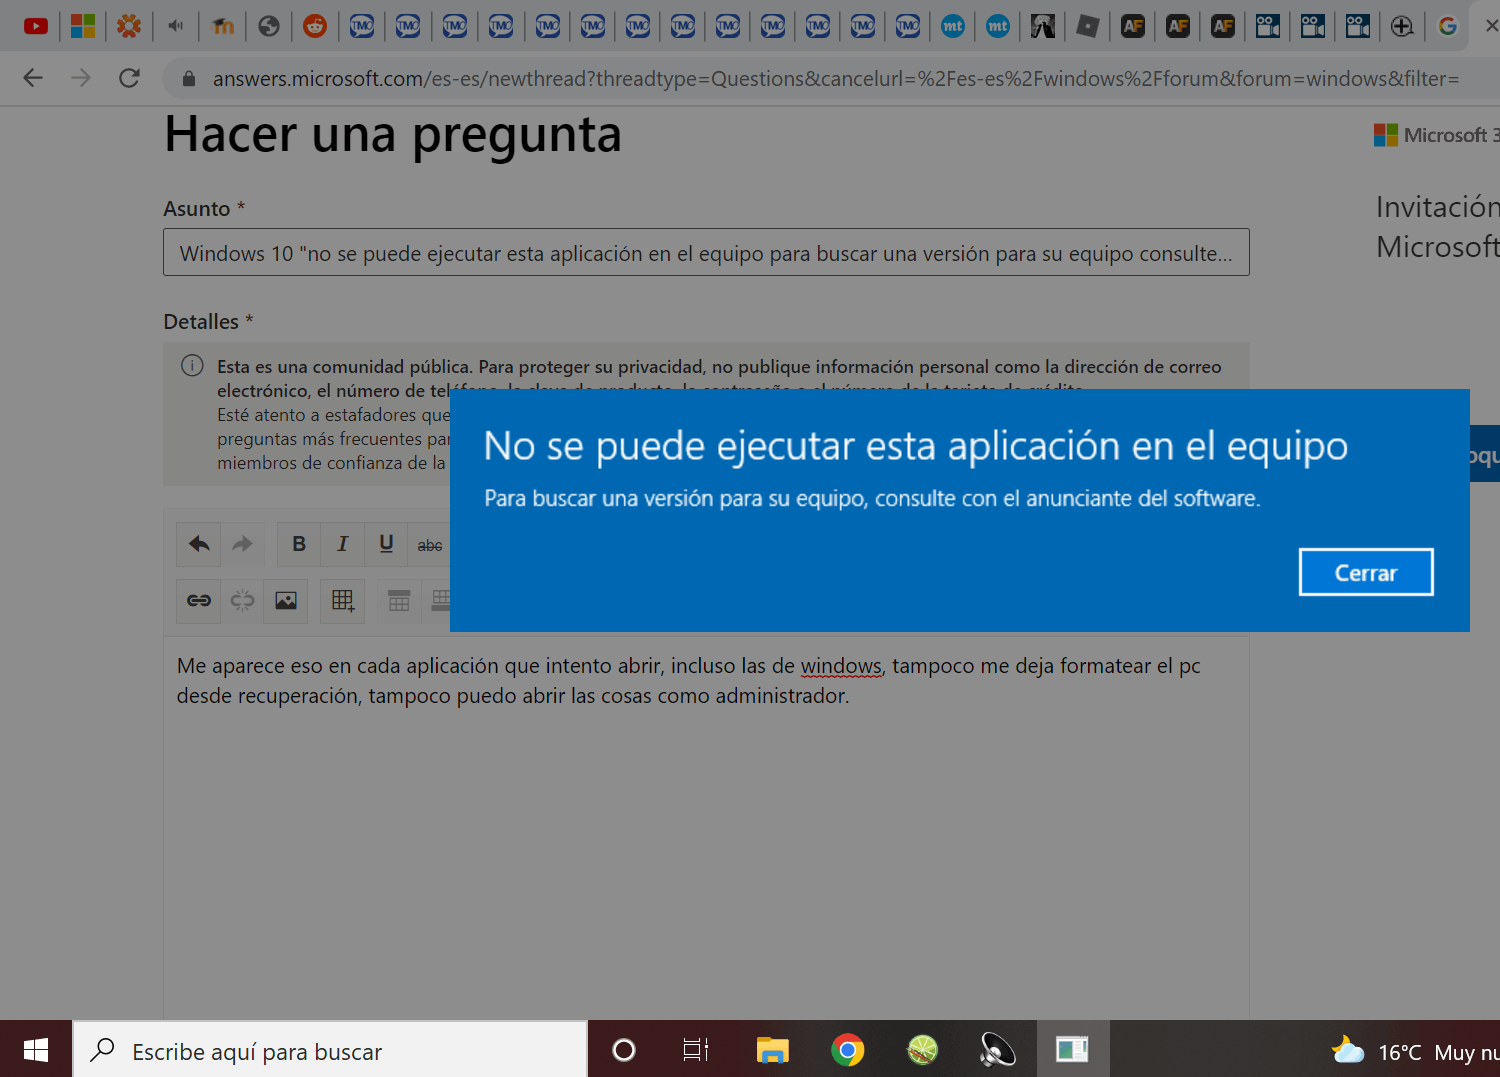This screenshot has height=1077, width=1500.
Task: Undo the last edit in the editor toolbar
Action: coord(199,544)
